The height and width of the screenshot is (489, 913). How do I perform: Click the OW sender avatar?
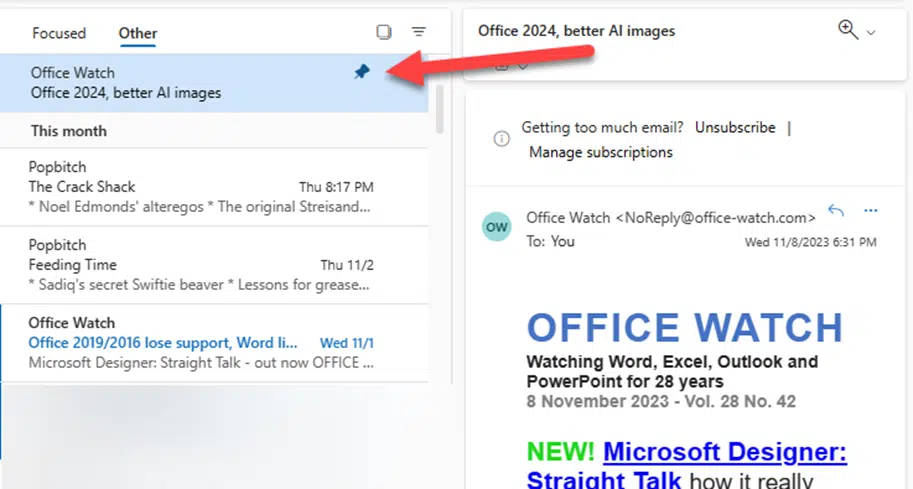(497, 227)
